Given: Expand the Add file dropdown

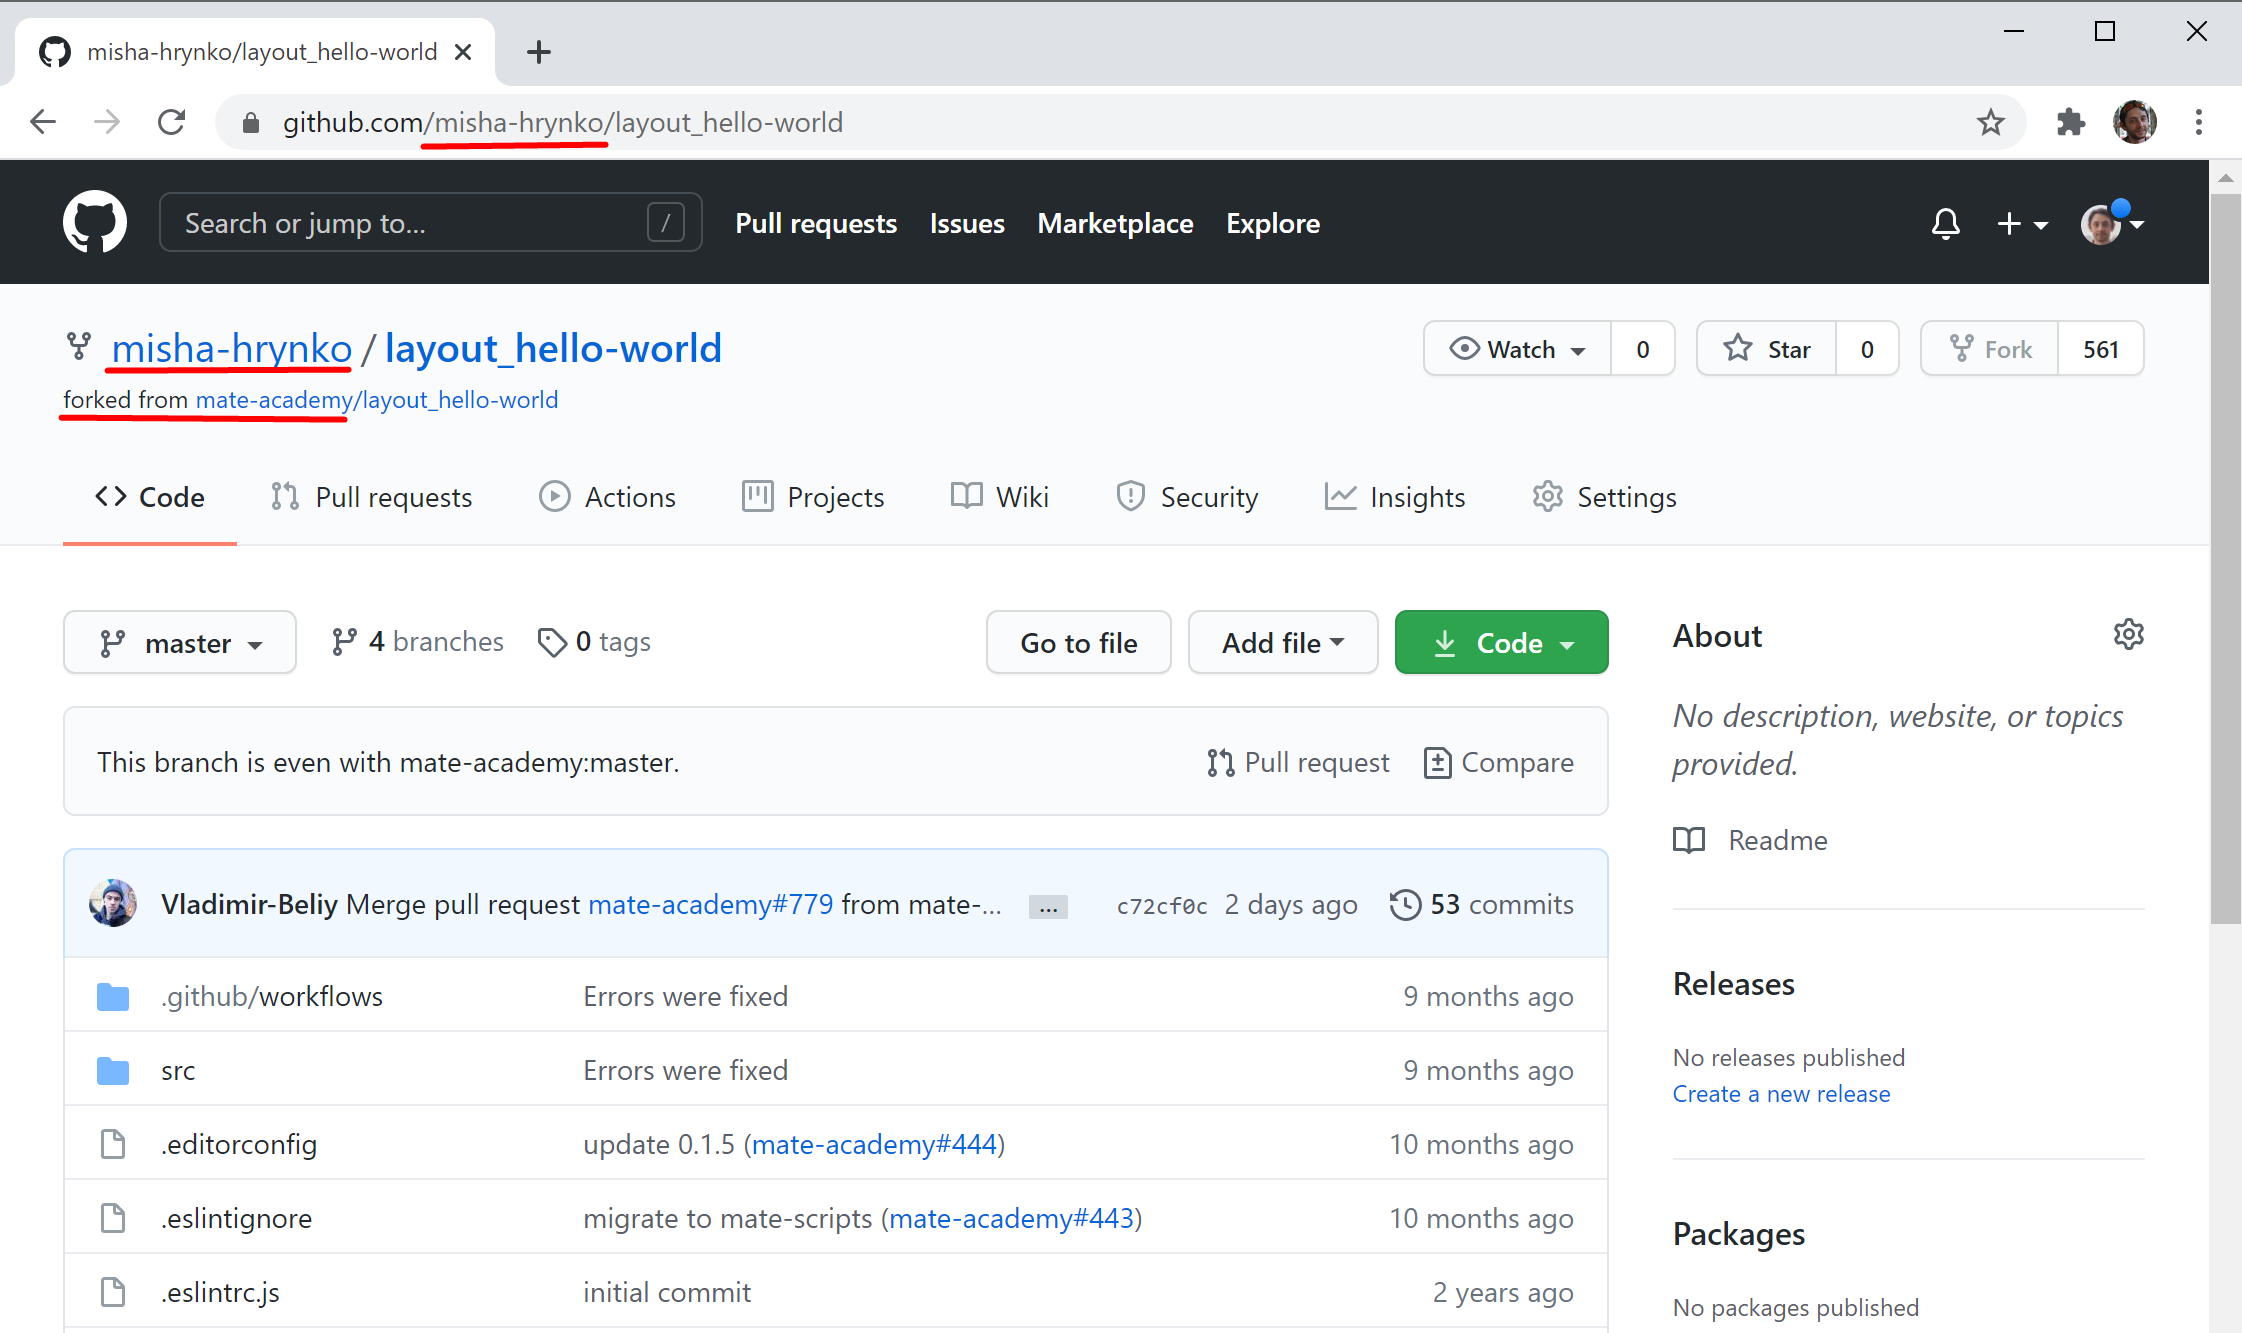Looking at the screenshot, I should coord(1283,642).
